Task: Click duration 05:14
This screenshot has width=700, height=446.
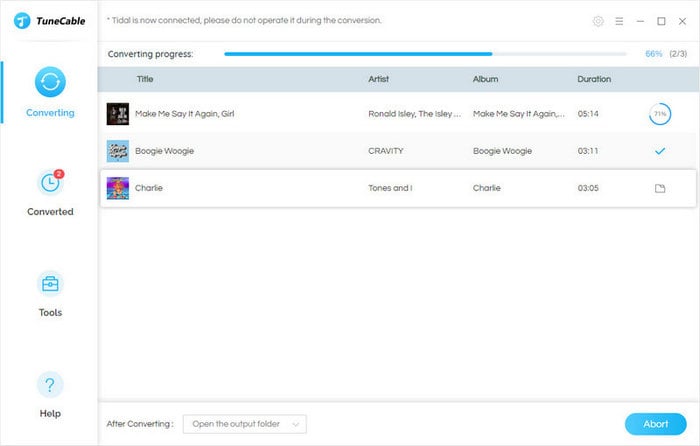Action: point(588,114)
